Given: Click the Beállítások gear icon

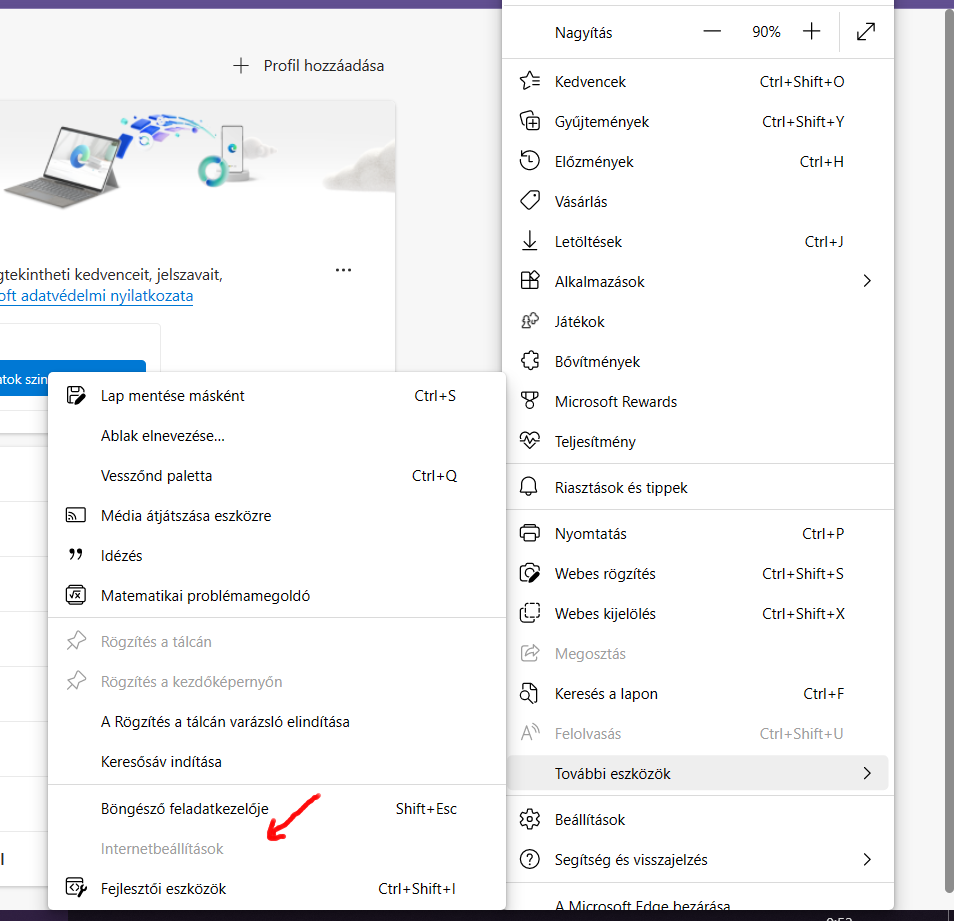Looking at the screenshot, I should click(529, 819).
